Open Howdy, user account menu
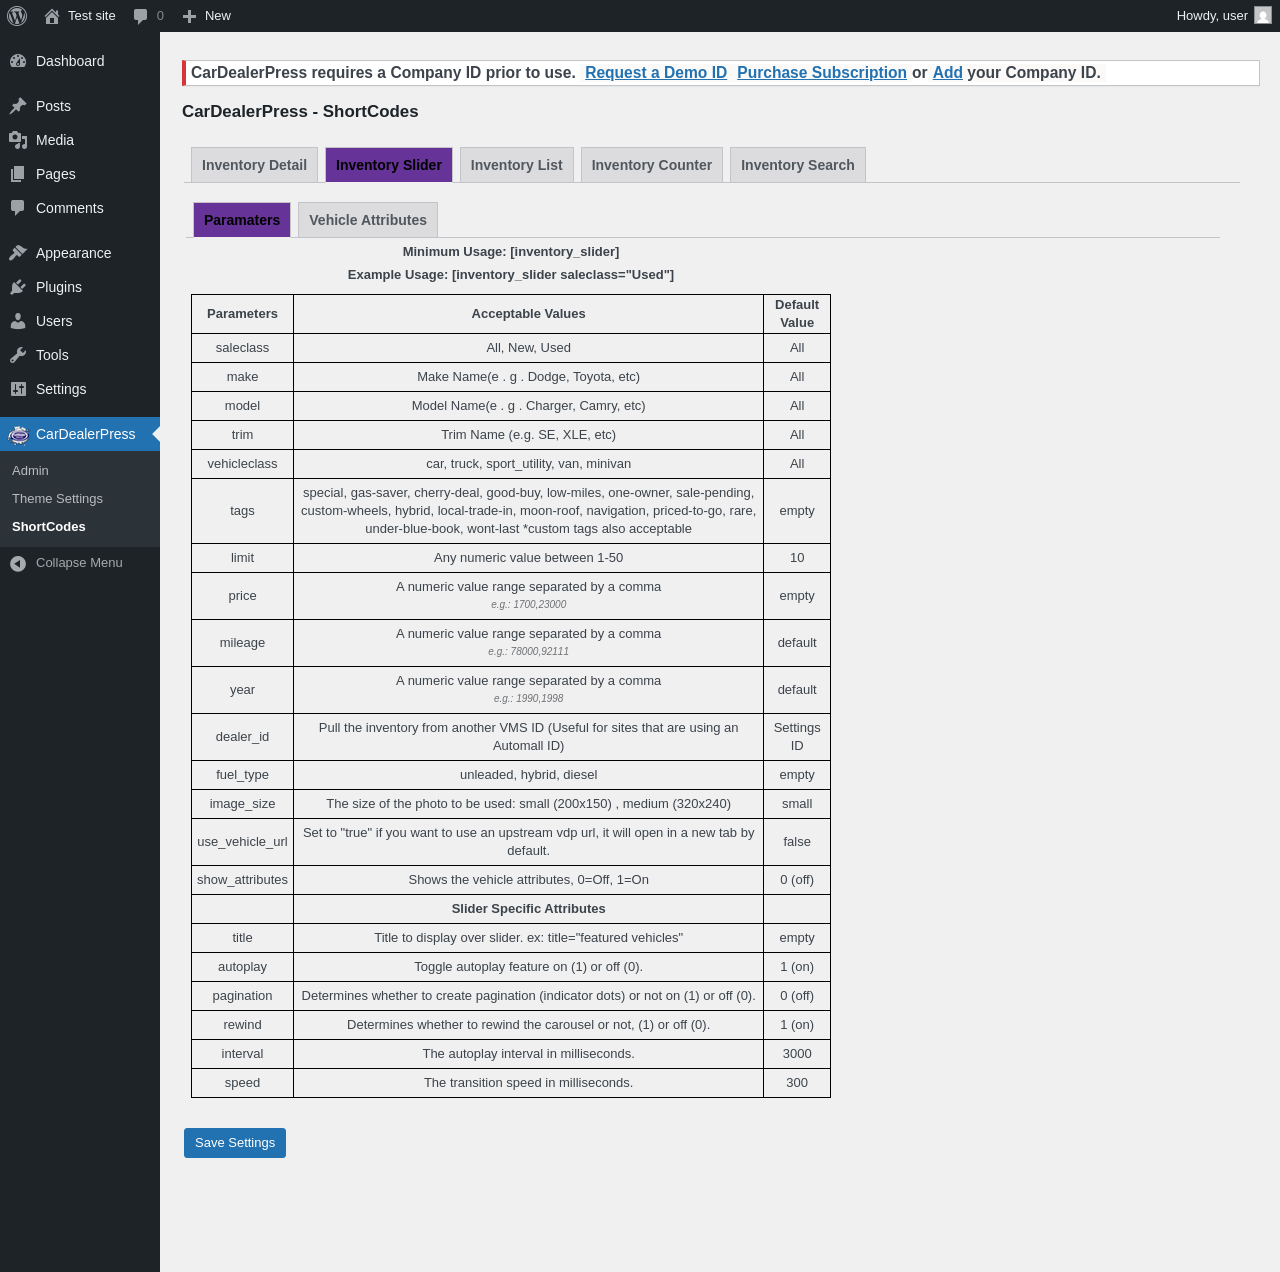This screenshot has height=1272, width=1280. click(1223, 16)
